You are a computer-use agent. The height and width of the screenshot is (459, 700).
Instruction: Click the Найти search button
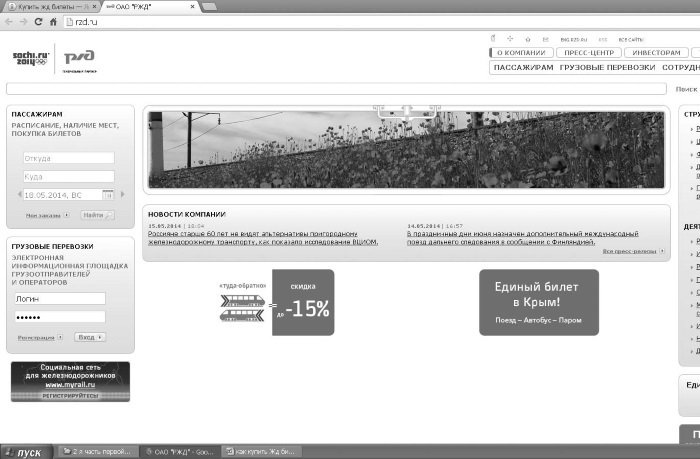pos(97,215)
